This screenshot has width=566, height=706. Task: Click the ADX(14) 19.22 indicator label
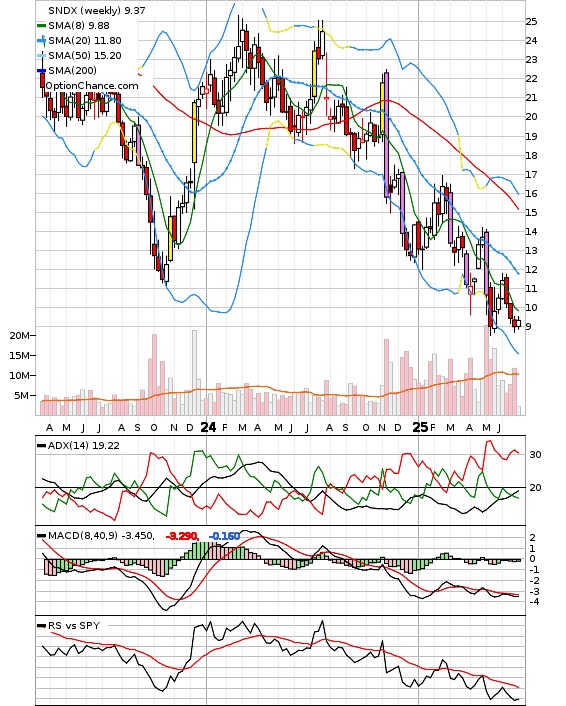coord(84,445)
